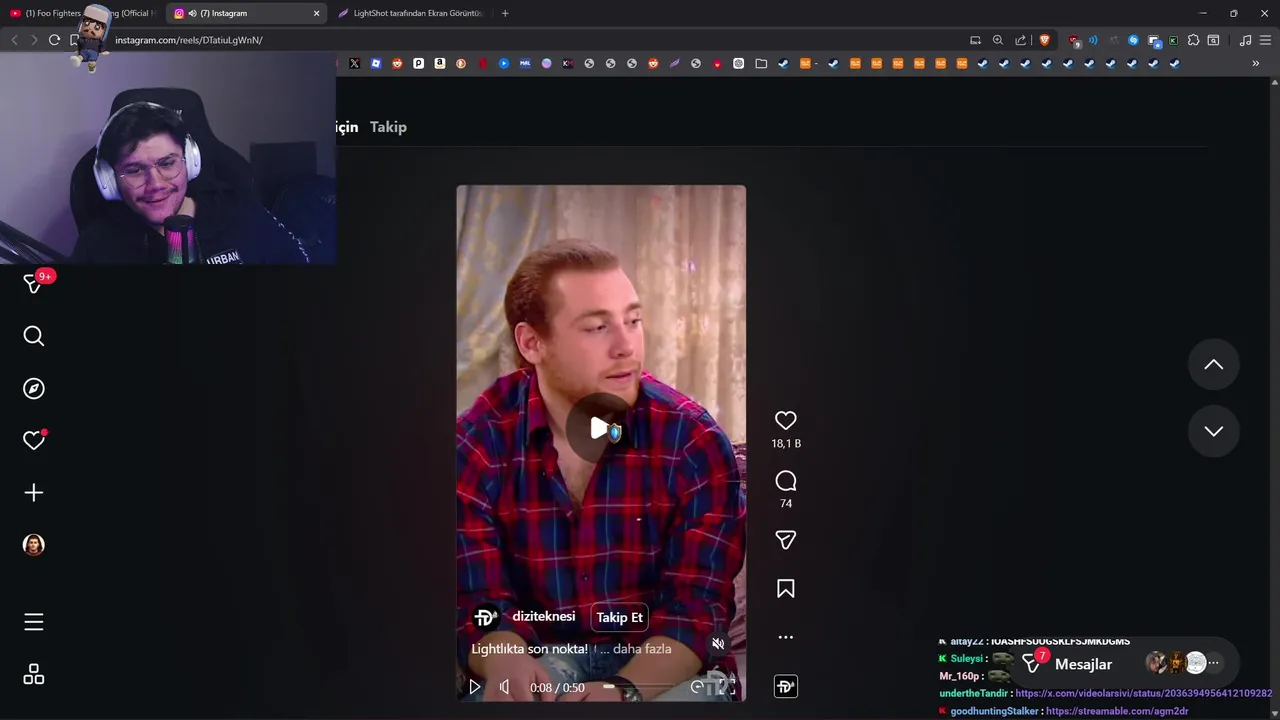The height and width of the screenshot is (720, 1280).
Task: Switch to the Takip feed tab
Action: (x=388, y=127)
